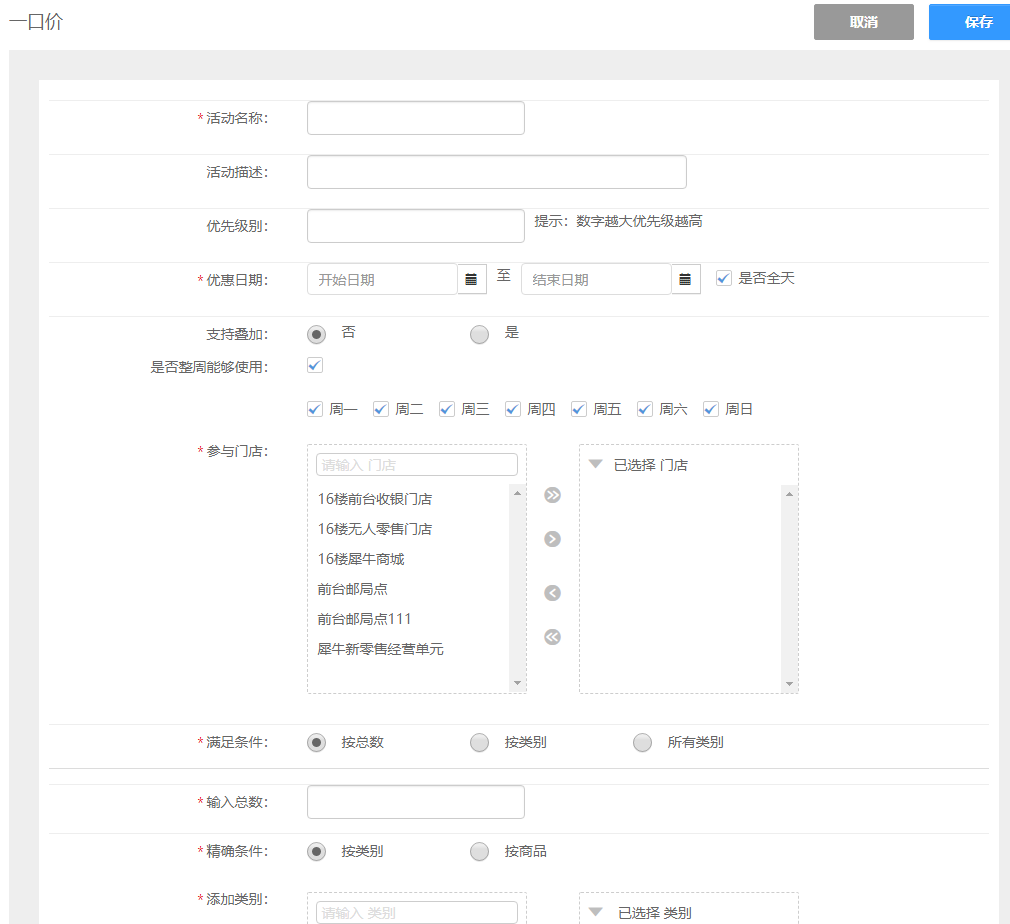
Task: Select store 前台邮局点111
Action: 364,619
